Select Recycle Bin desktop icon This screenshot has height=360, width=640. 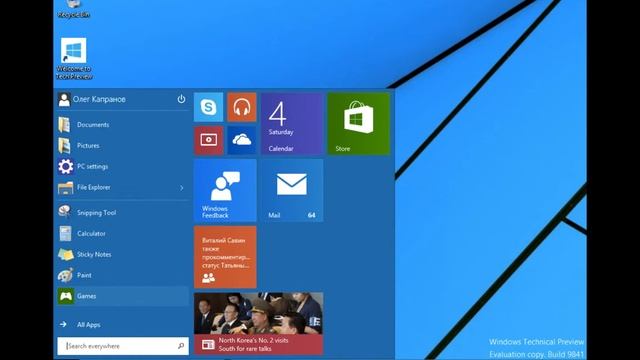click(73, 9)
